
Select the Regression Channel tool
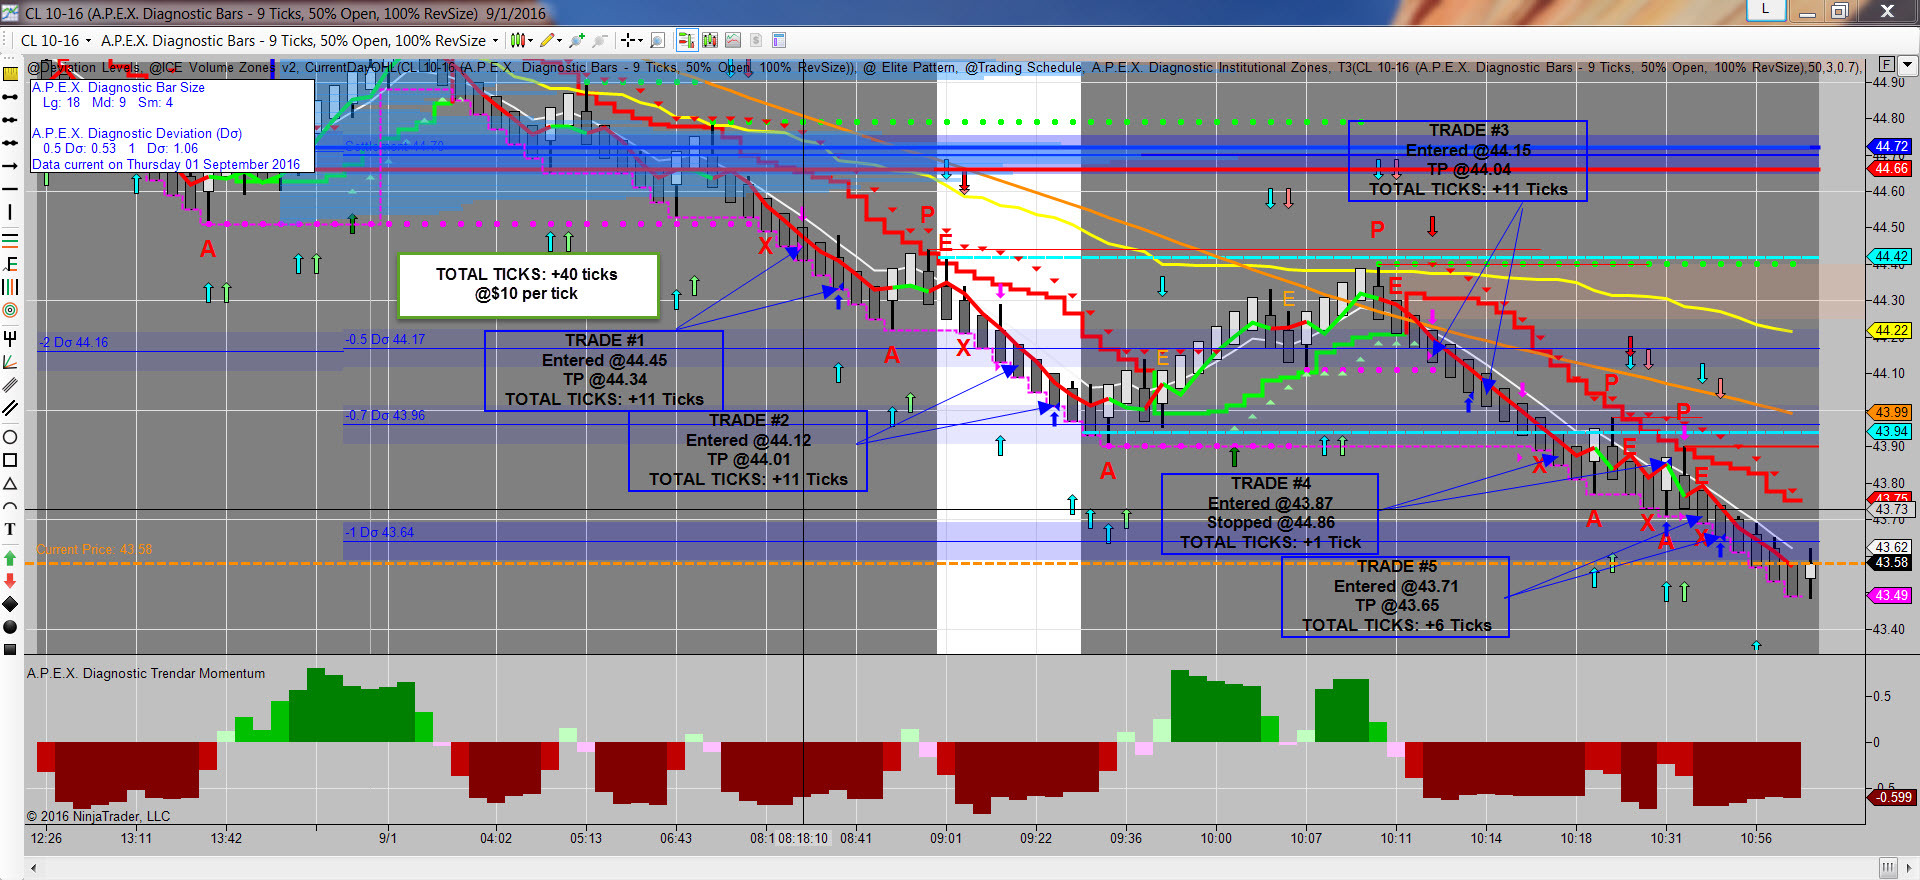[x=10, y=384]
